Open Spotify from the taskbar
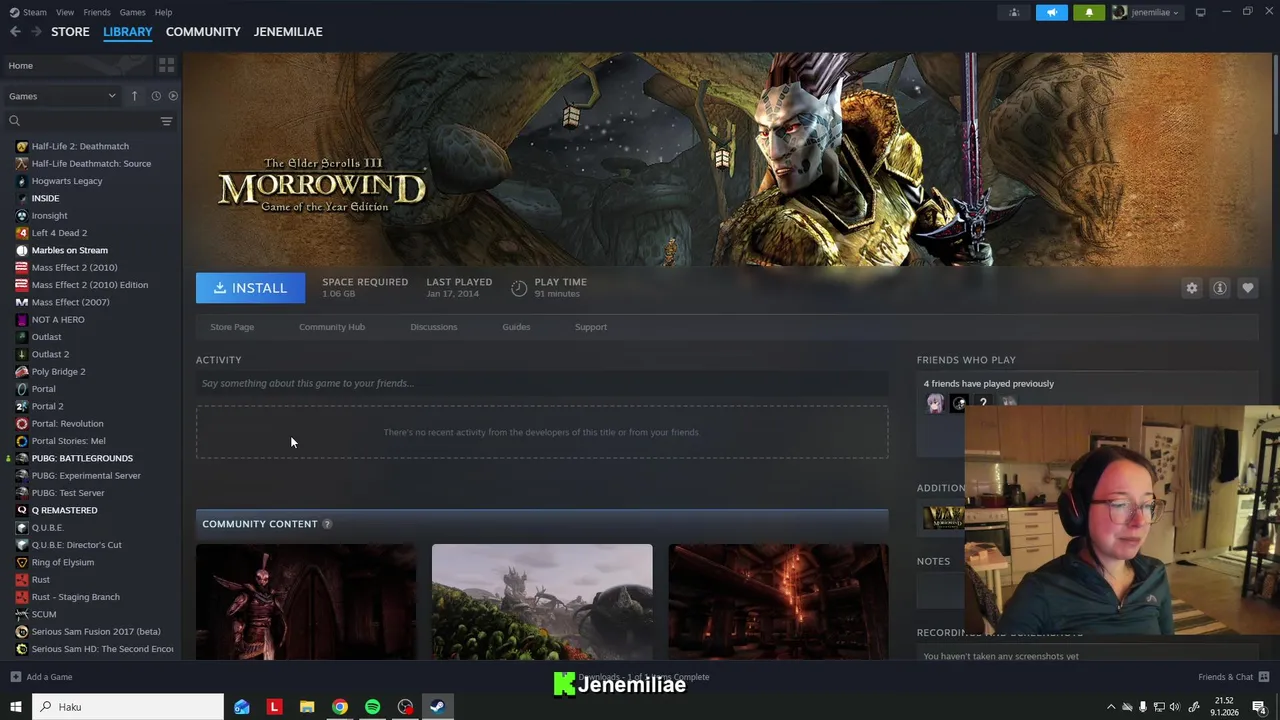 pos(372,707)
